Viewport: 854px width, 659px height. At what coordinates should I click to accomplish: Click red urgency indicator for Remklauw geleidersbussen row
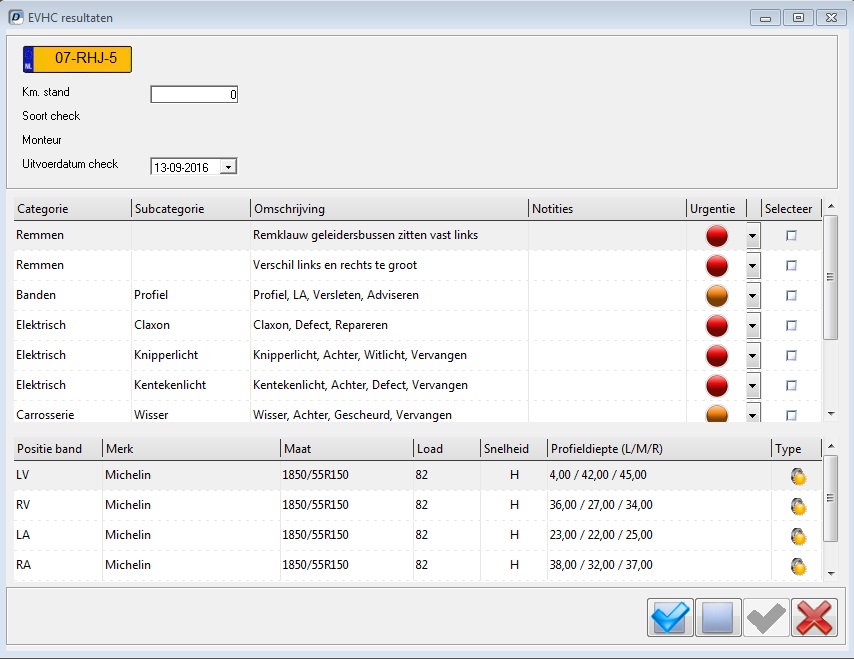717,236
